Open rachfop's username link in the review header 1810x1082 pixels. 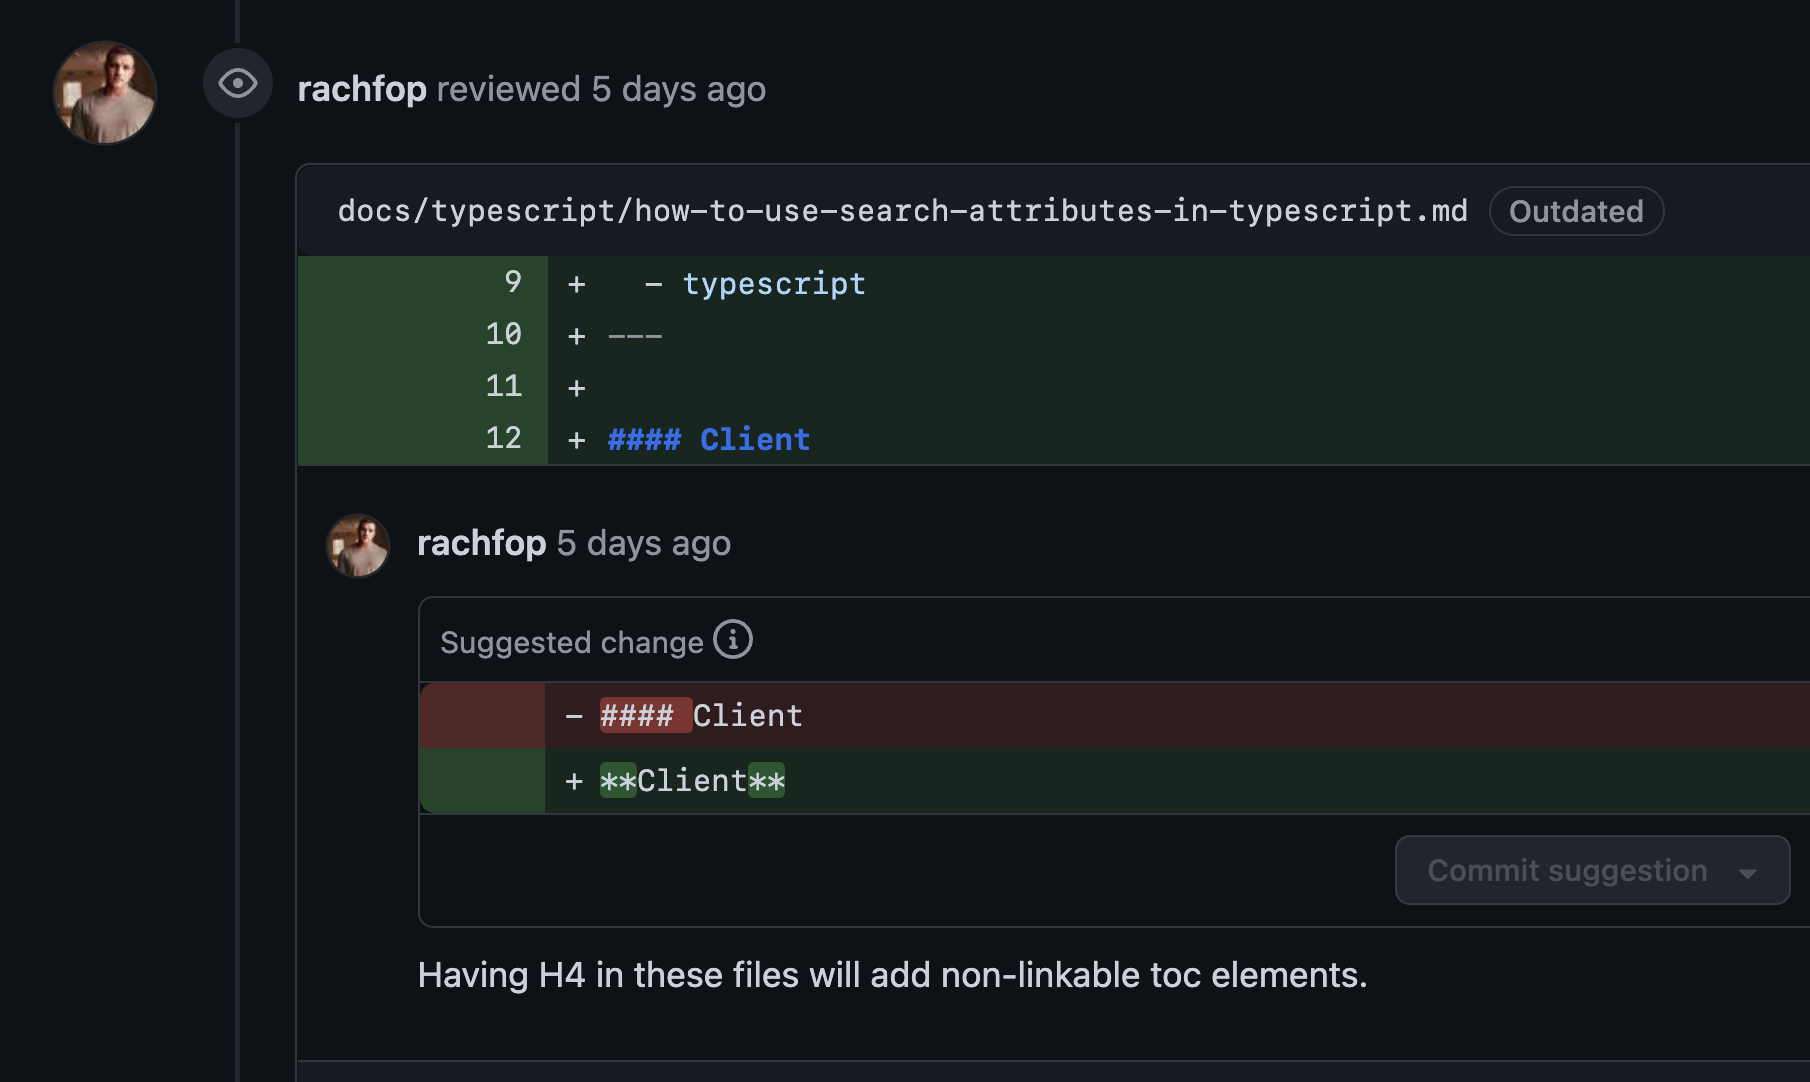click(362, 88)
